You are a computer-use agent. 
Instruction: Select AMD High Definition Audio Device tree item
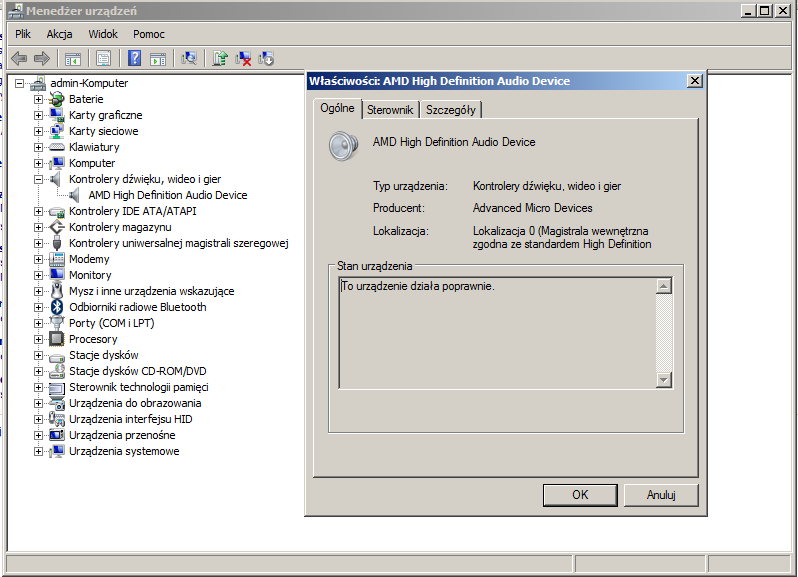tap(168, 195)
